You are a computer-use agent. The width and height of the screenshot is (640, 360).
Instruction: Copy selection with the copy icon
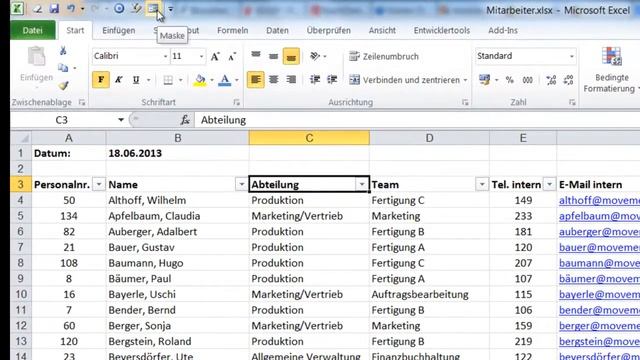coord(63,68)
